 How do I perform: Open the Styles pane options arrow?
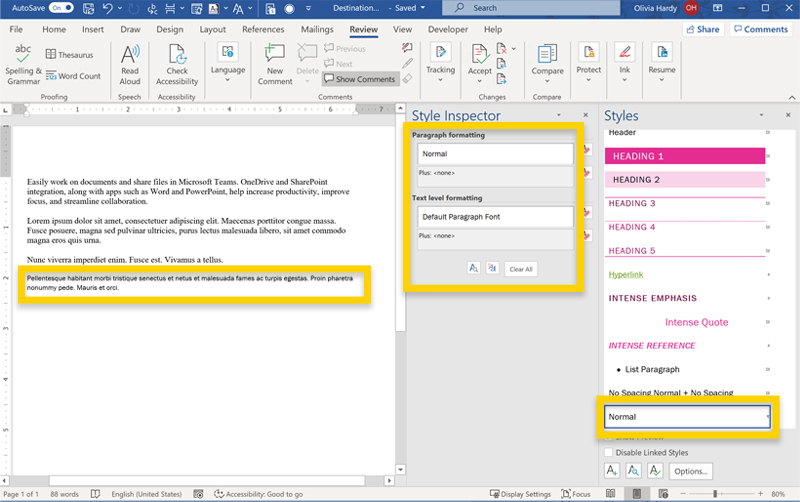click(x=762, y=117)
